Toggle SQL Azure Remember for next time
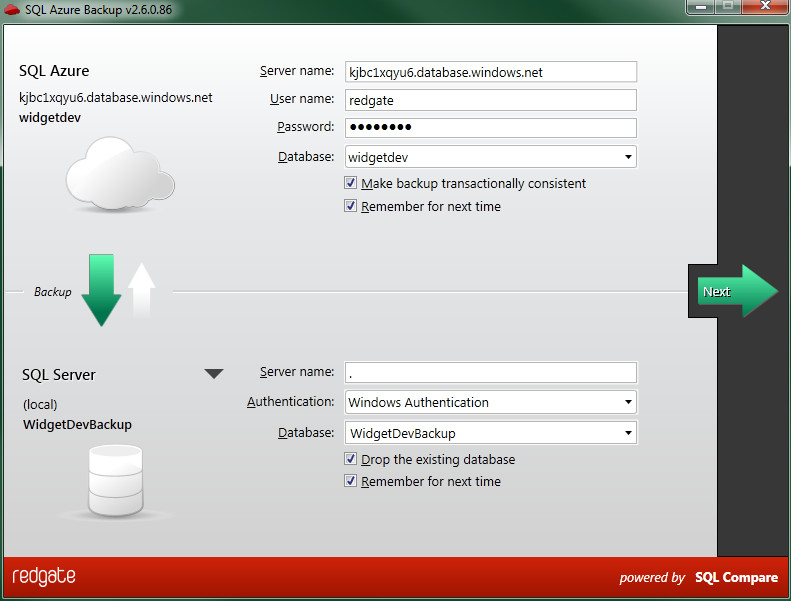791x601 pixels. [351, 206]
